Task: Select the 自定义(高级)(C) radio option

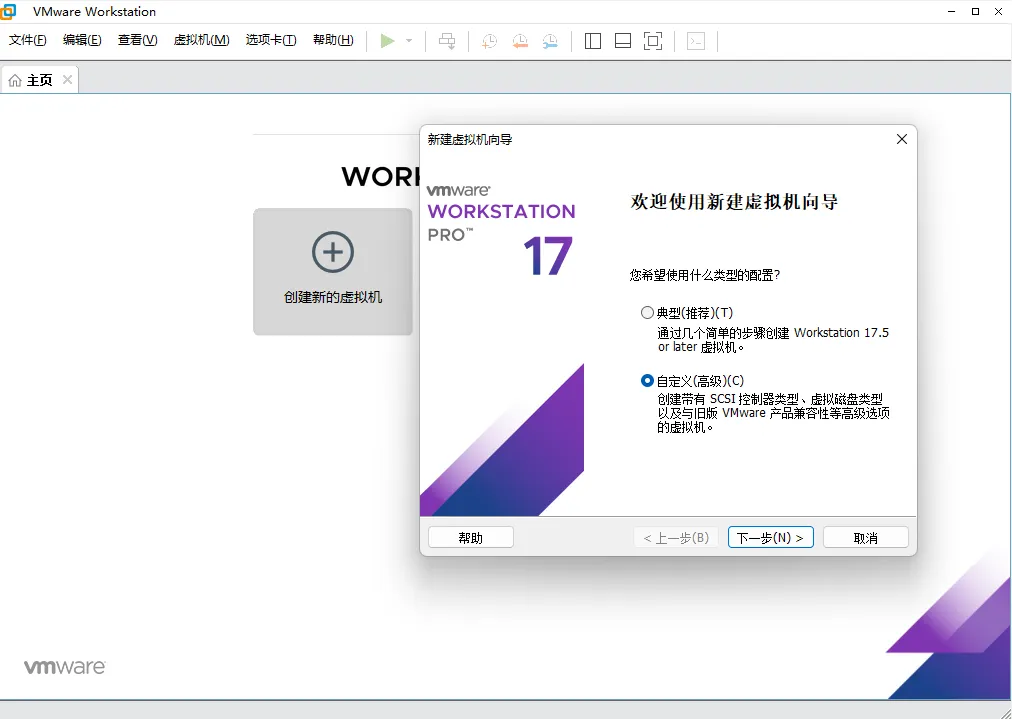Action: click(647, 381)
